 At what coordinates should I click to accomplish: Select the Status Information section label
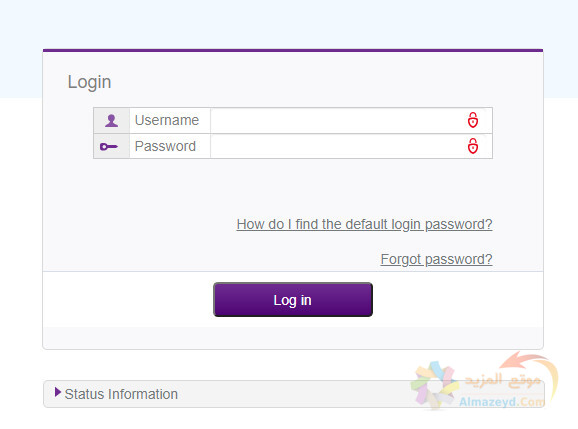pos(121,394)
